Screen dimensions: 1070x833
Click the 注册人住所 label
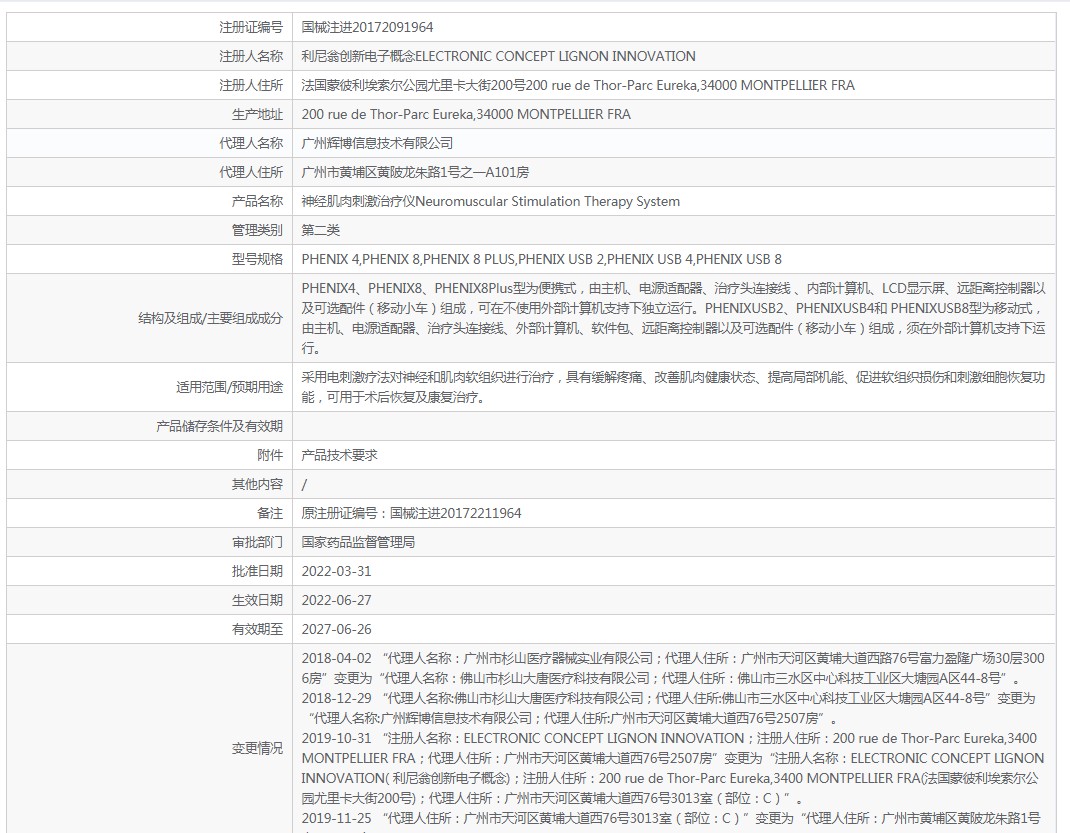tap(250, 85)
